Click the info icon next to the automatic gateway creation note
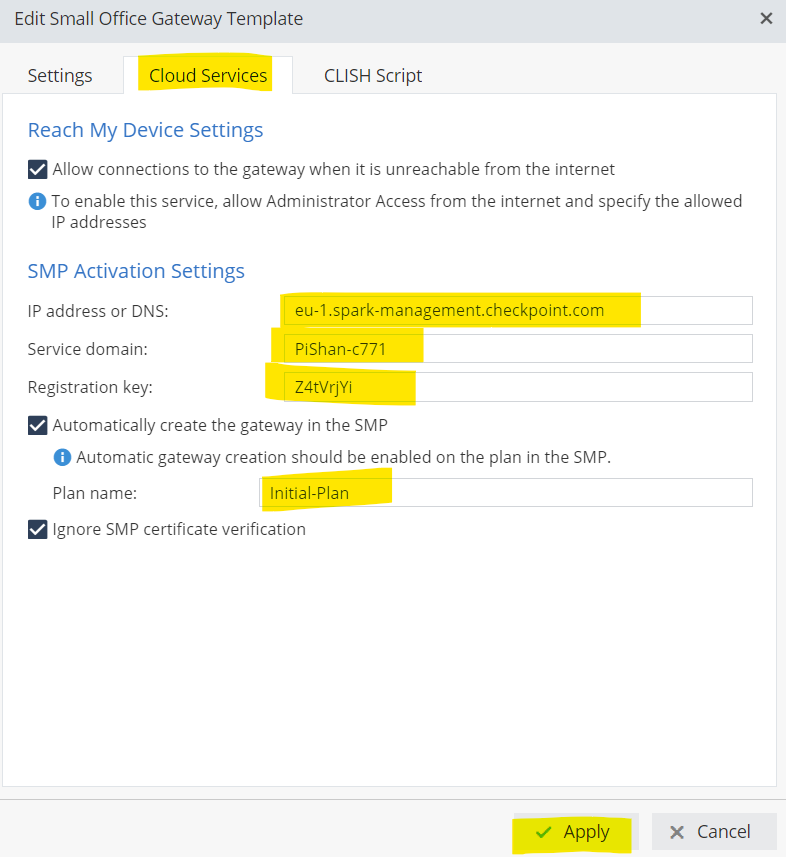 point(62,457)
